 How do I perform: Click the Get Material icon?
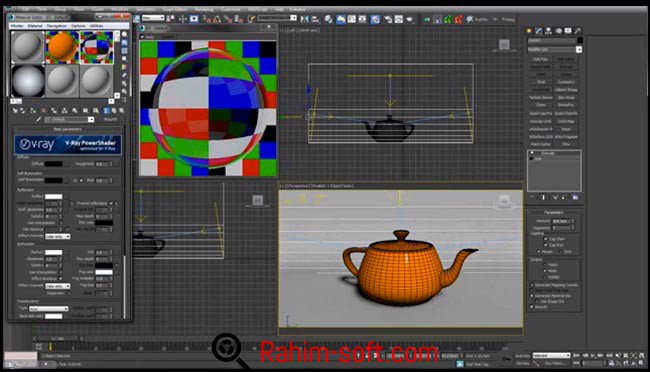[x=15, y=111]
